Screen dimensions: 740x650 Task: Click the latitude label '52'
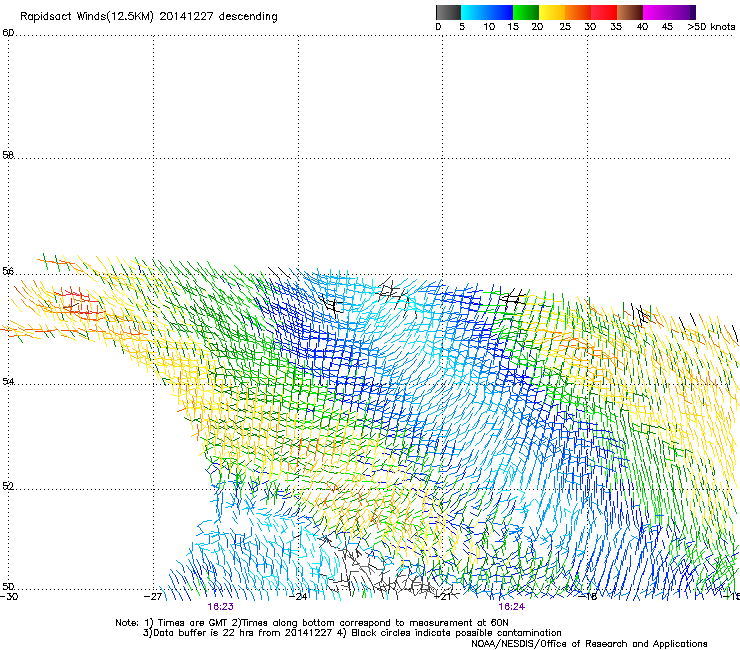point(8,486)
